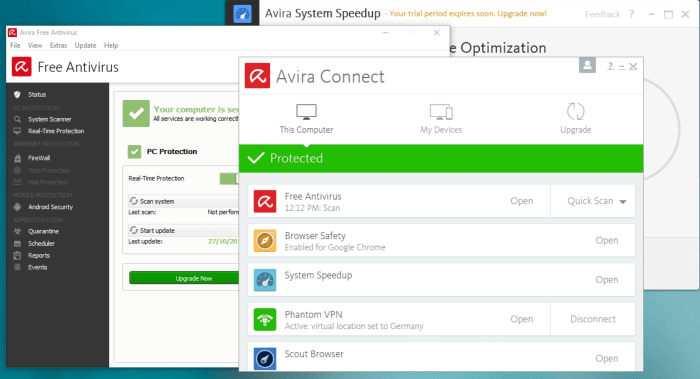700x379 pixels.
Task: Open Phantom VPN from the list
Action: 521,319
